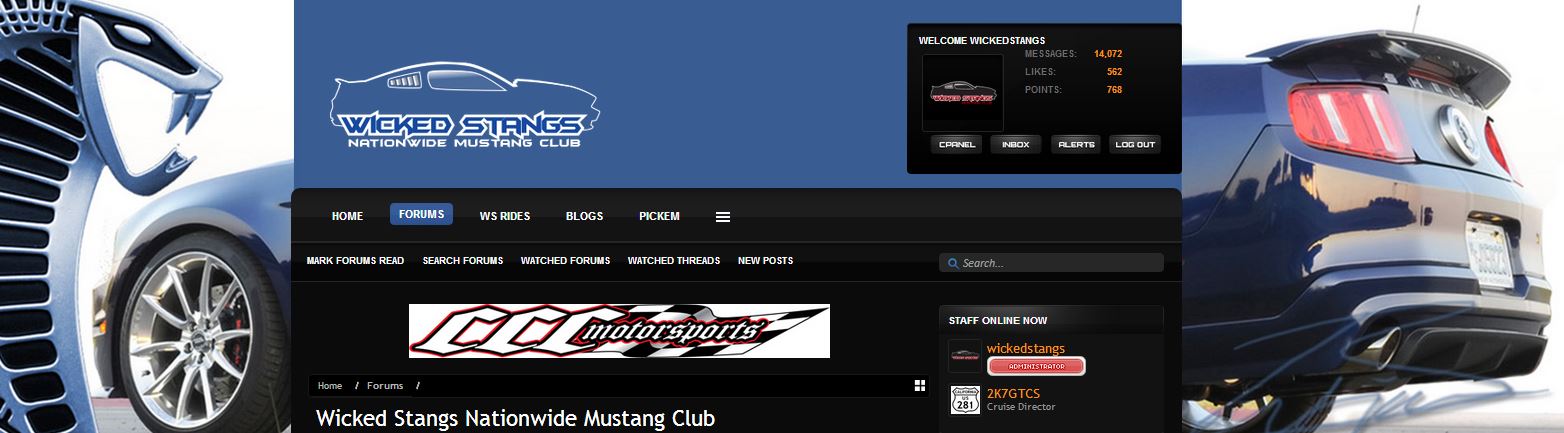Click Mark Forums Read

[355, 261]
